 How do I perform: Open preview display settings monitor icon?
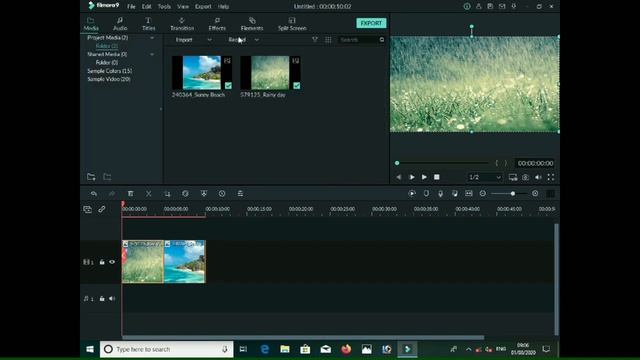click(x=513, y=177)
